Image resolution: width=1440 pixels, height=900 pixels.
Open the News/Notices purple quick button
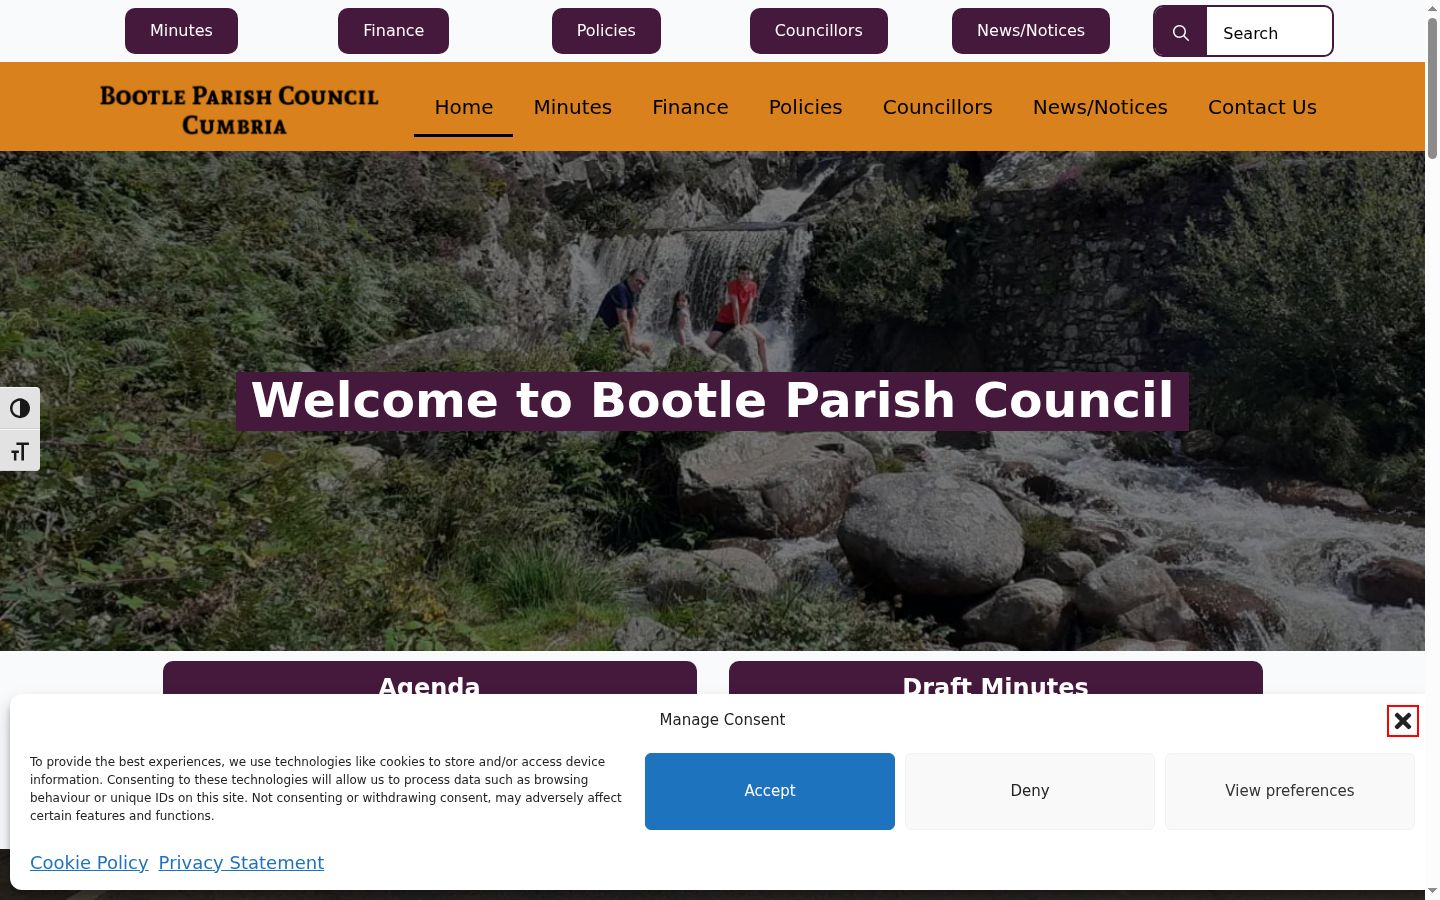pos(1030,31)
